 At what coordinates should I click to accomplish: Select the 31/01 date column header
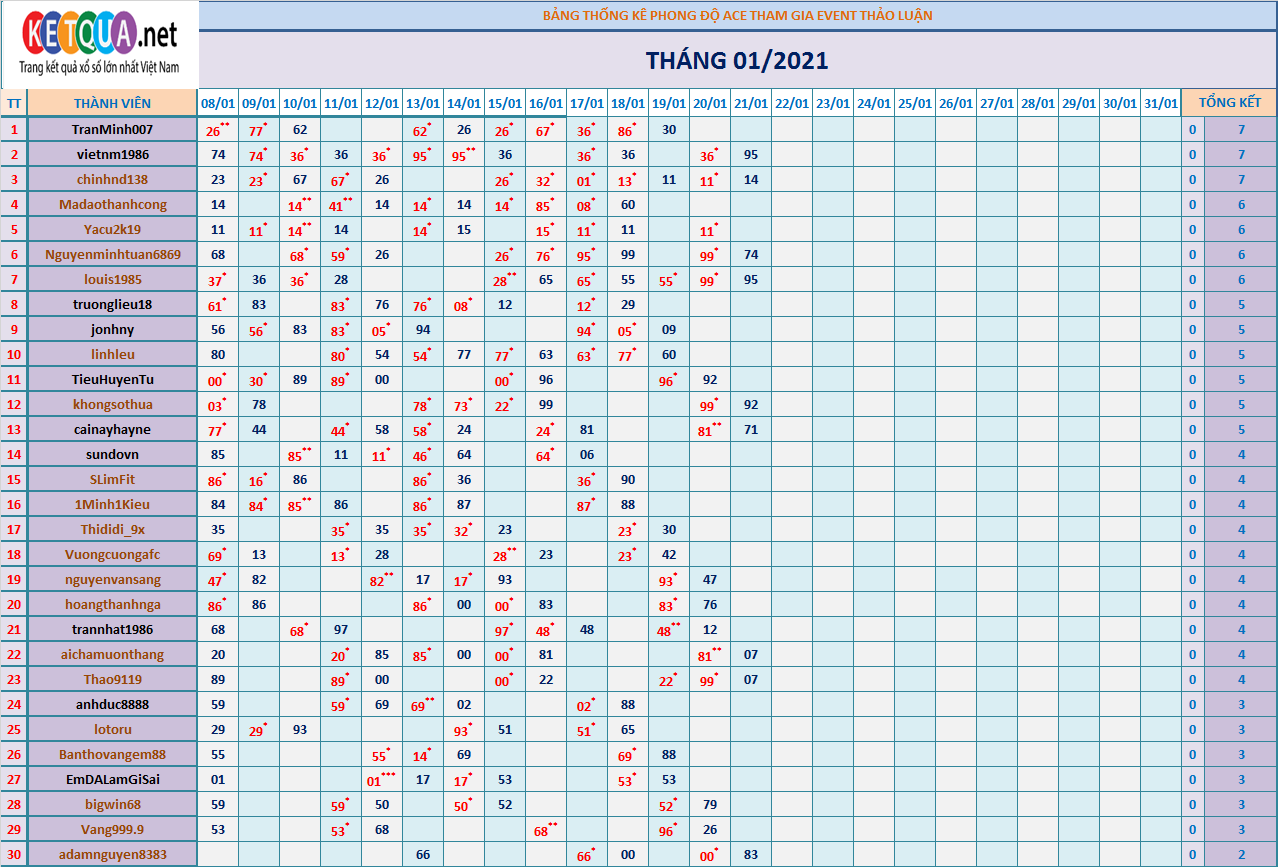[x=1160, y=103]
